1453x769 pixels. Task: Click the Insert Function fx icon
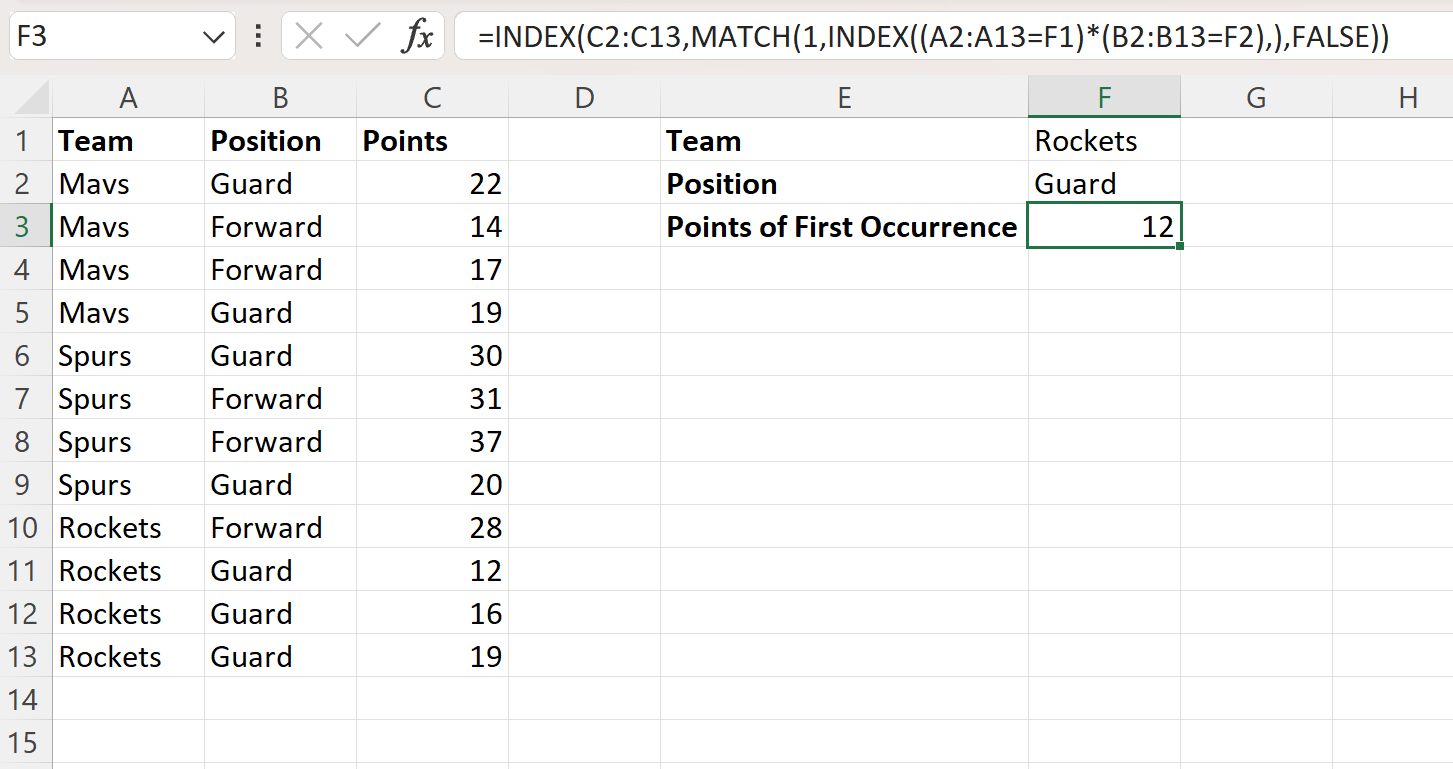(417, 37)
